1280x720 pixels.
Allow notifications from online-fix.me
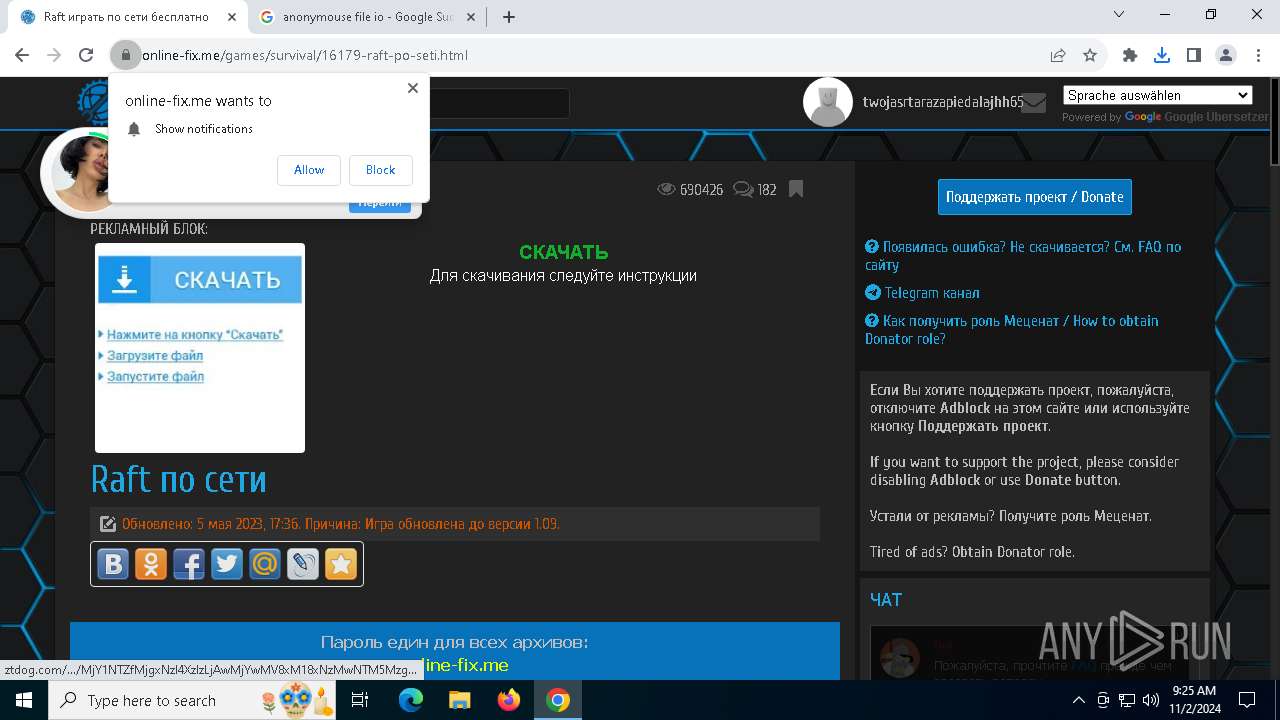coord(309,170)
